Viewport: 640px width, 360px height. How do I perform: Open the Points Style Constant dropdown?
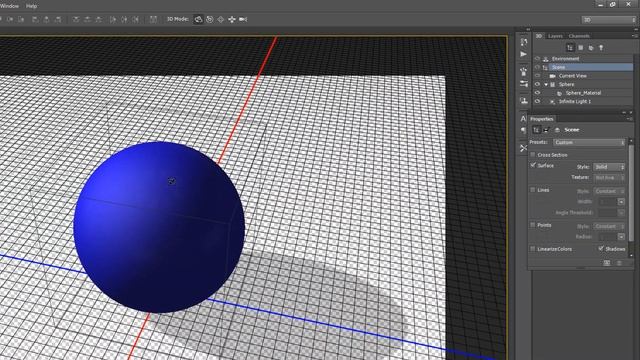click(x=609, y=226)
